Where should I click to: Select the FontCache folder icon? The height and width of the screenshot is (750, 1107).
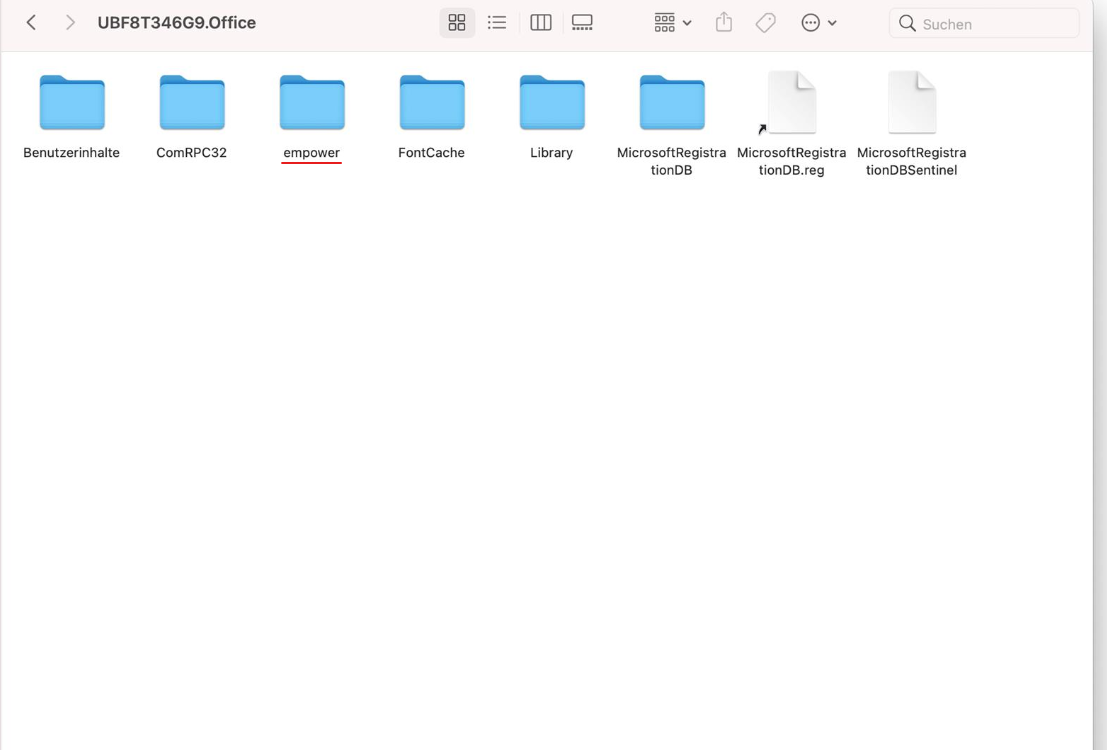[x=432, y=102]
